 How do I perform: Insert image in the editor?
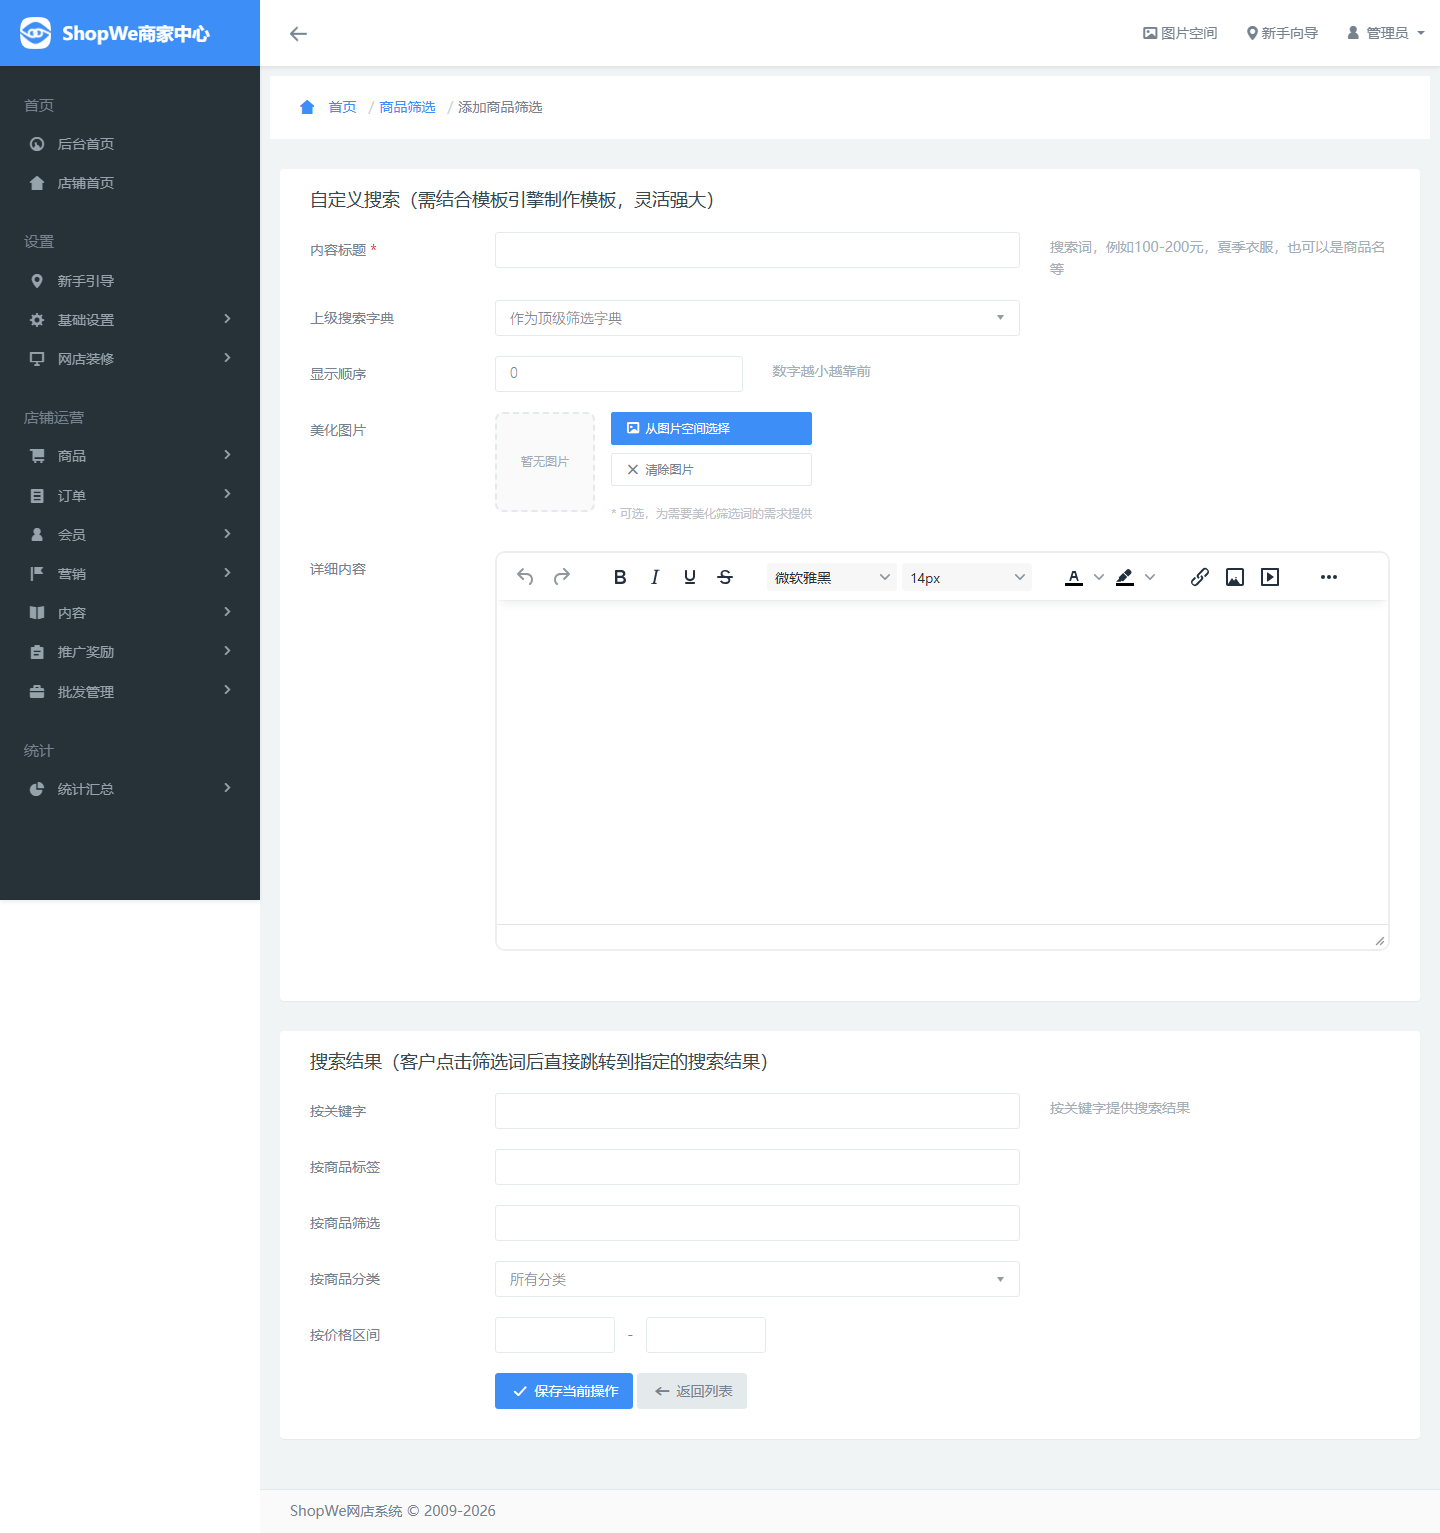pos(1235,577)
